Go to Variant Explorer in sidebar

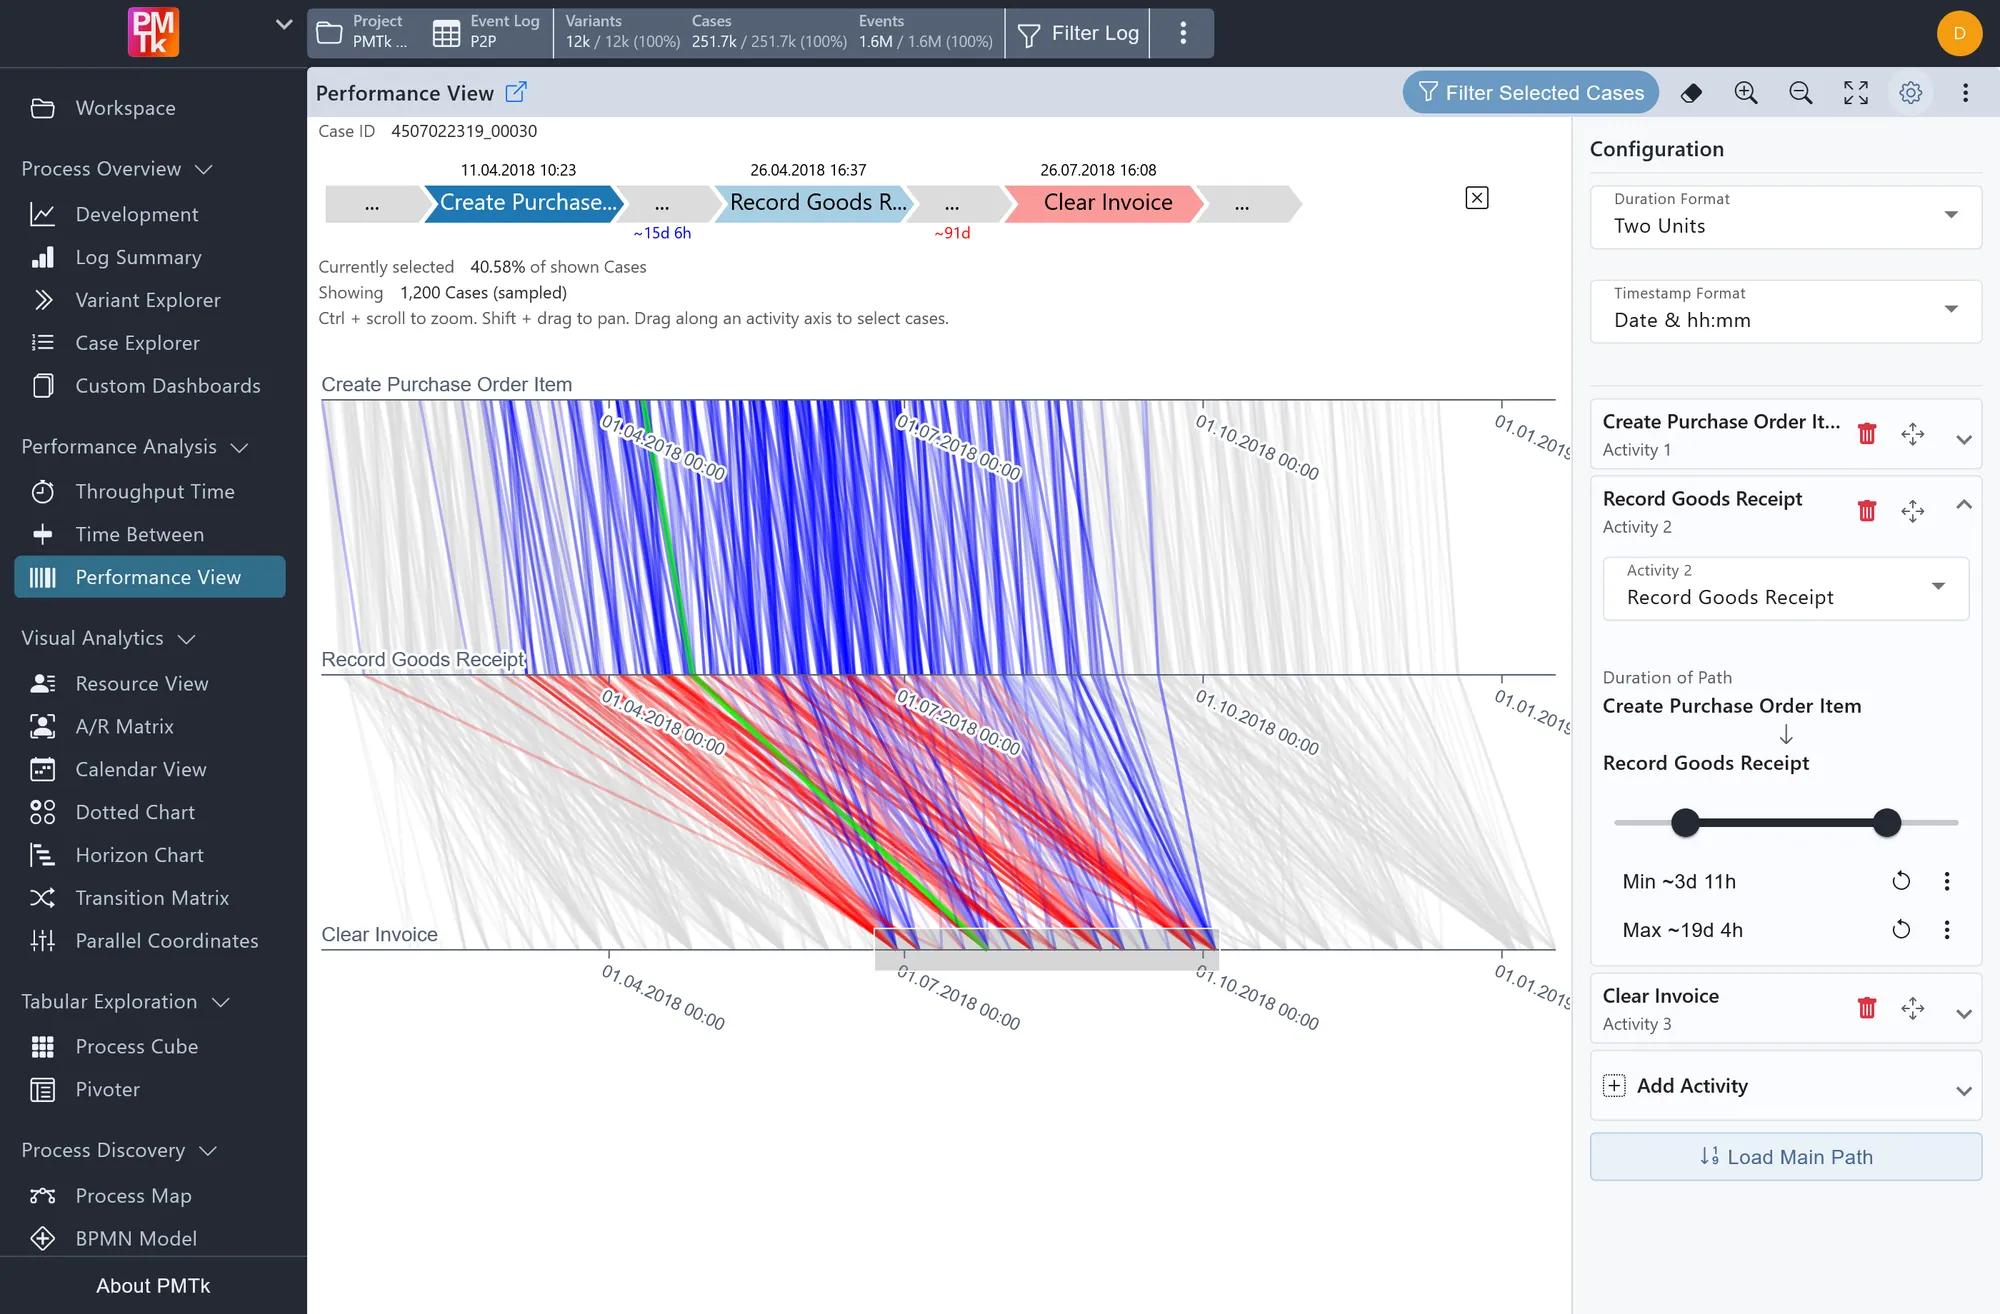(x=148, y=300)
